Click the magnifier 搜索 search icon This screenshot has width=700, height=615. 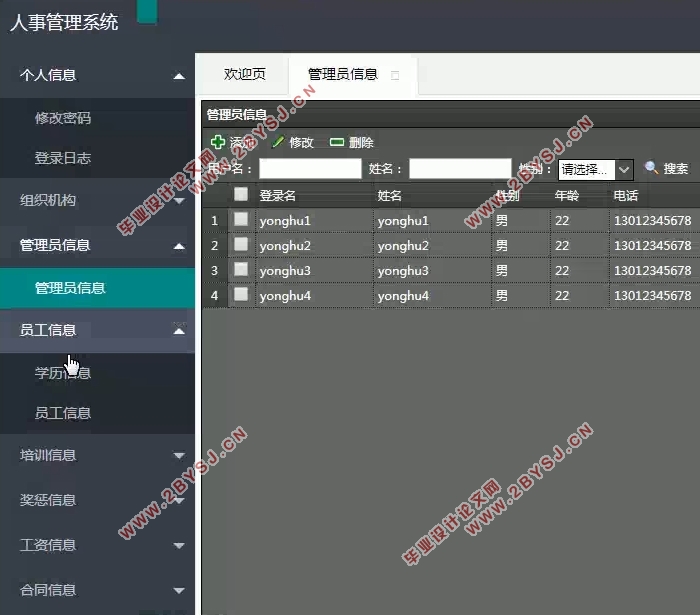point(651,169)
